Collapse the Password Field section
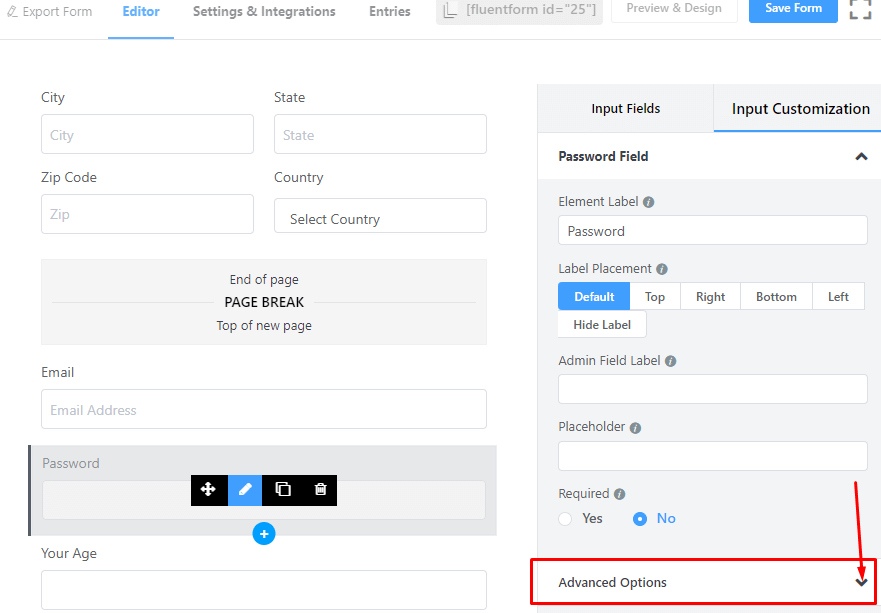 [x=861, y=157]
